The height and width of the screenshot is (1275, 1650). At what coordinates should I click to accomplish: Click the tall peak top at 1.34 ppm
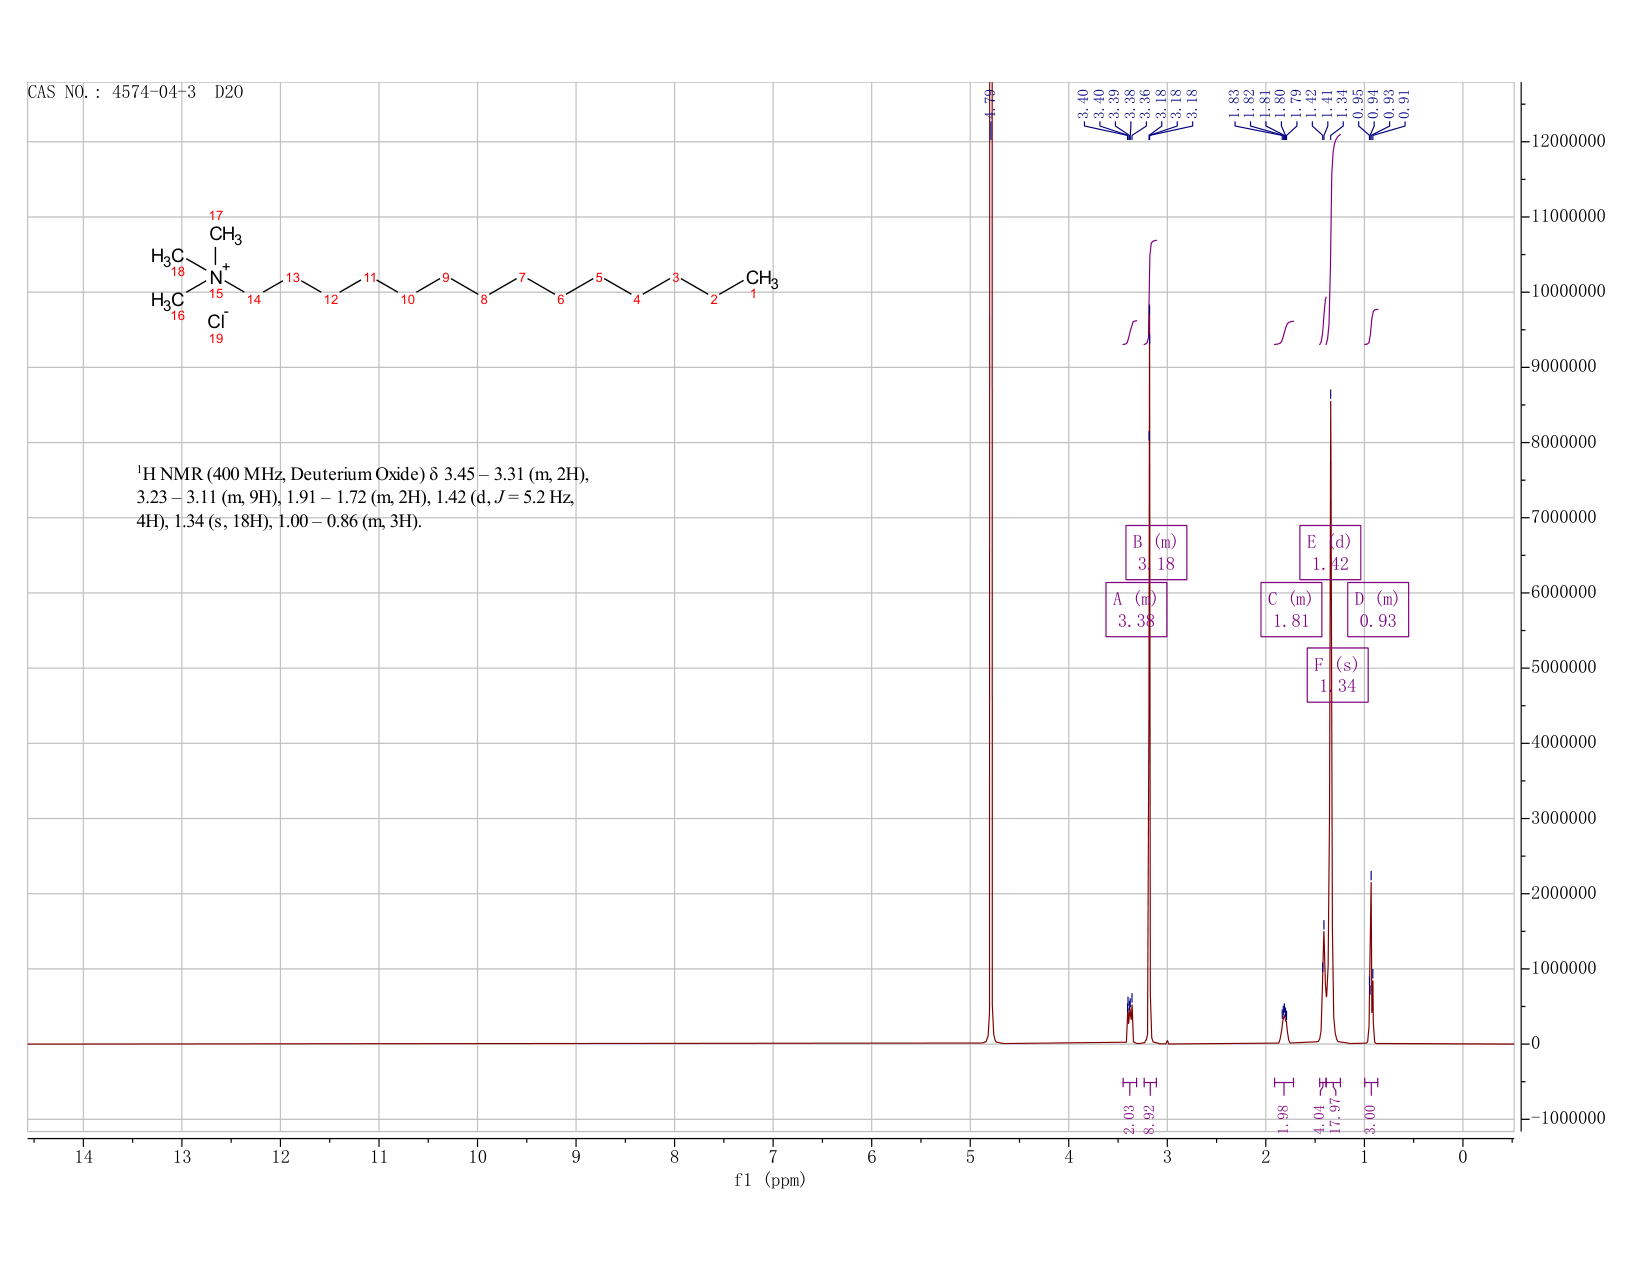(1330, 400)
